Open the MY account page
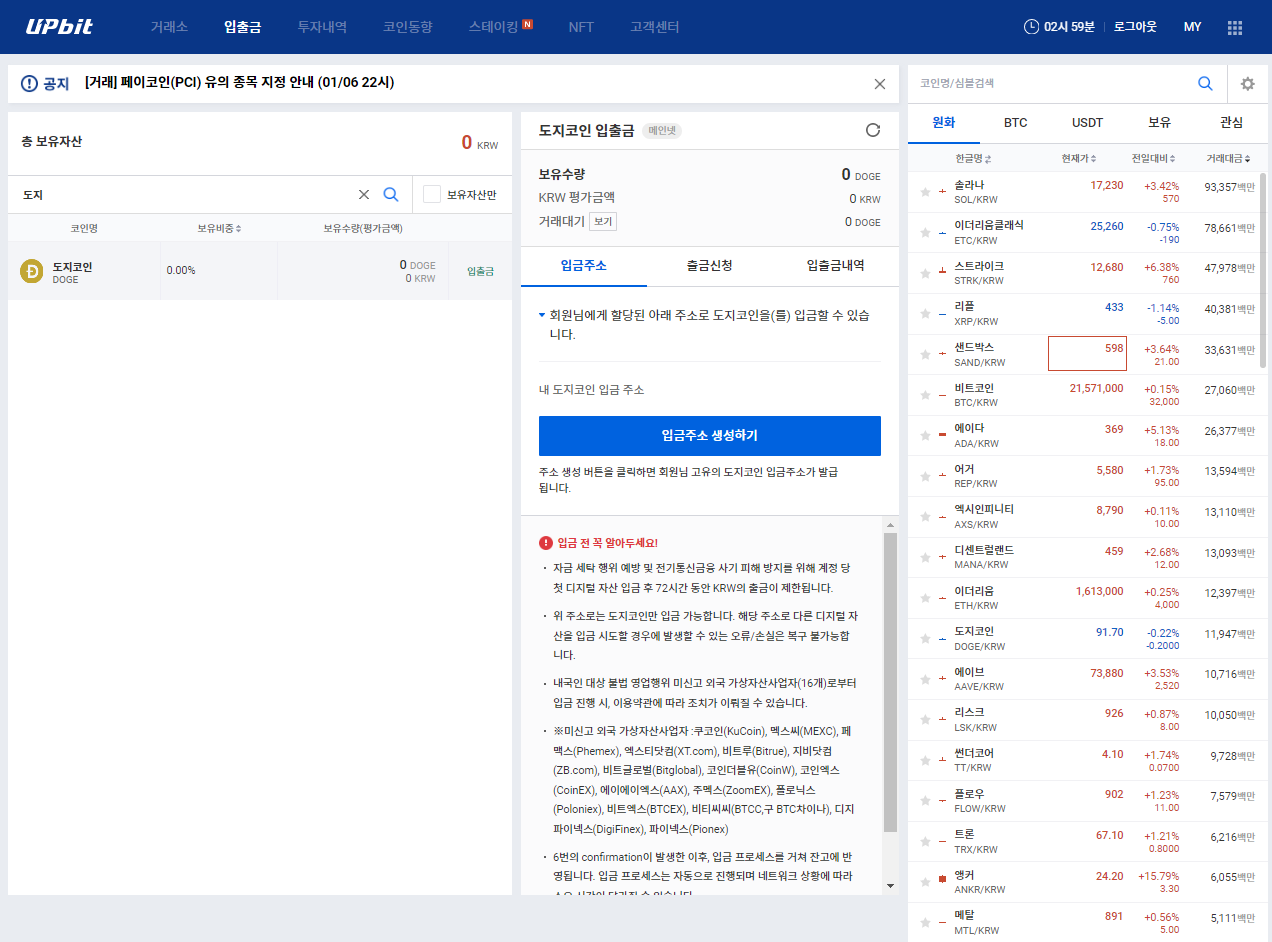The height and width of the screenshot is (942, 1272). click(x=1193, y=27)
